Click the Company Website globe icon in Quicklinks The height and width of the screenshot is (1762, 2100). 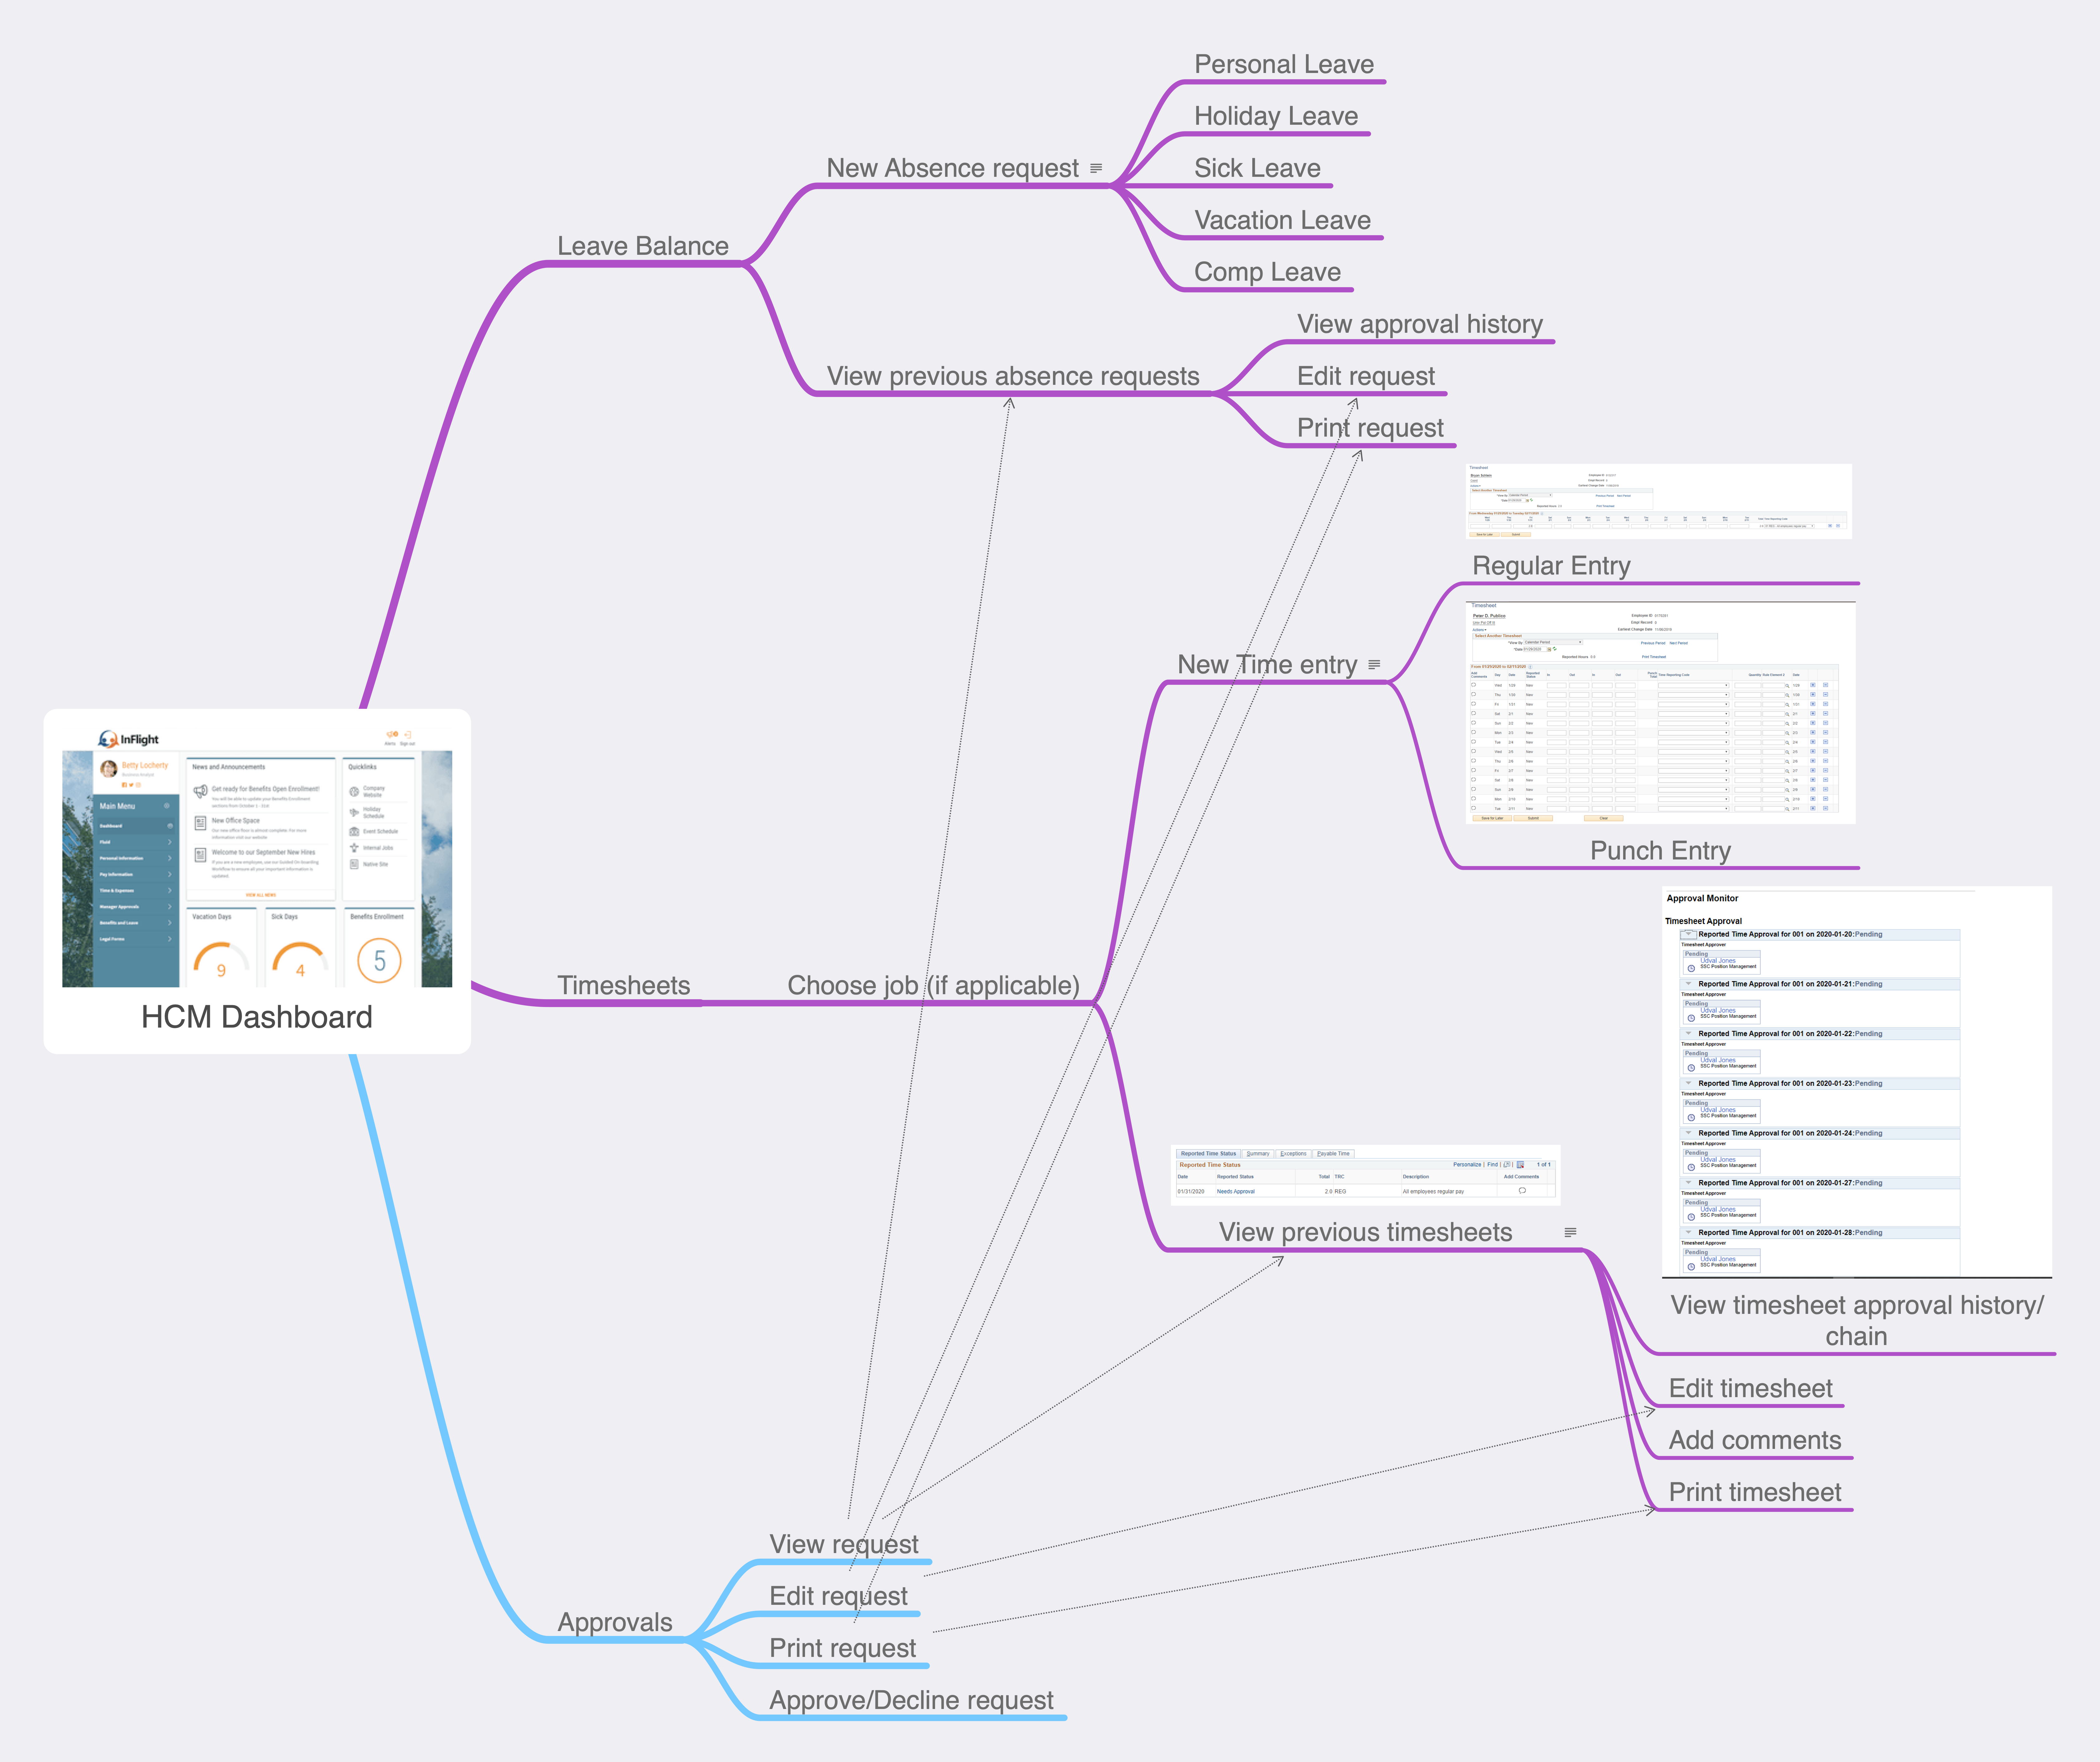(x=354, y=792)
